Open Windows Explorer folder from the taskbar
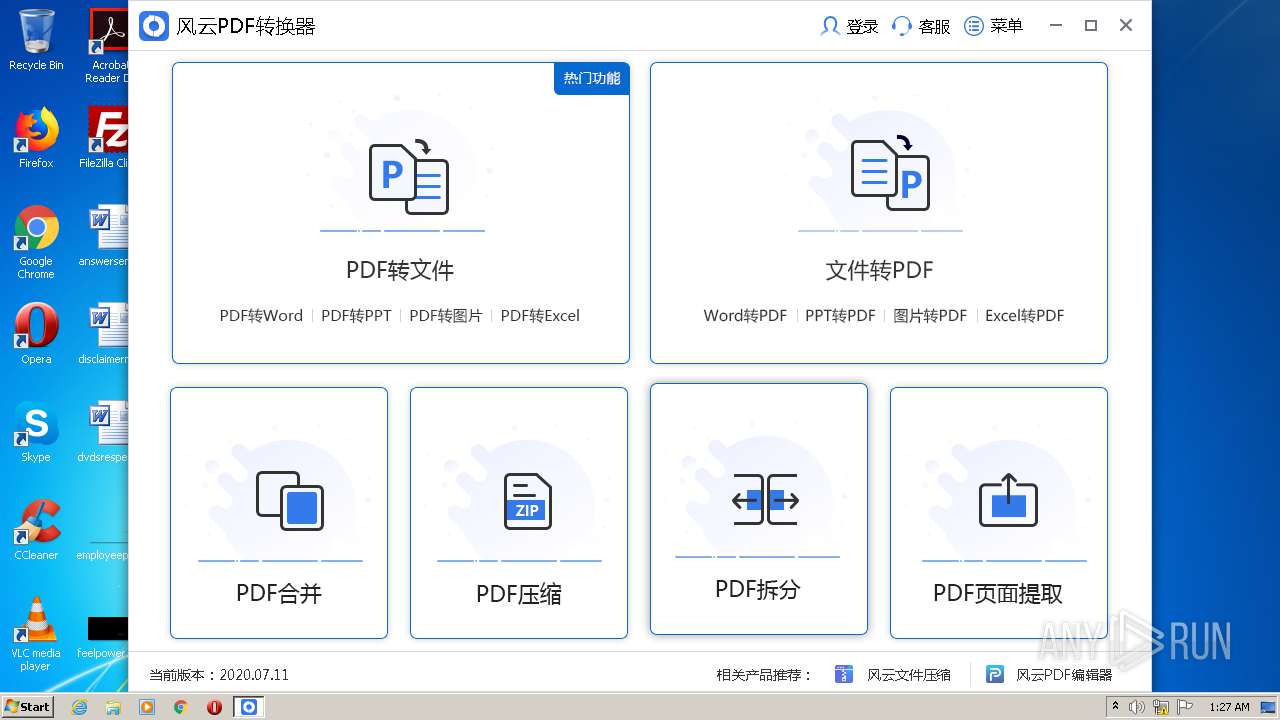 [113, 707]
